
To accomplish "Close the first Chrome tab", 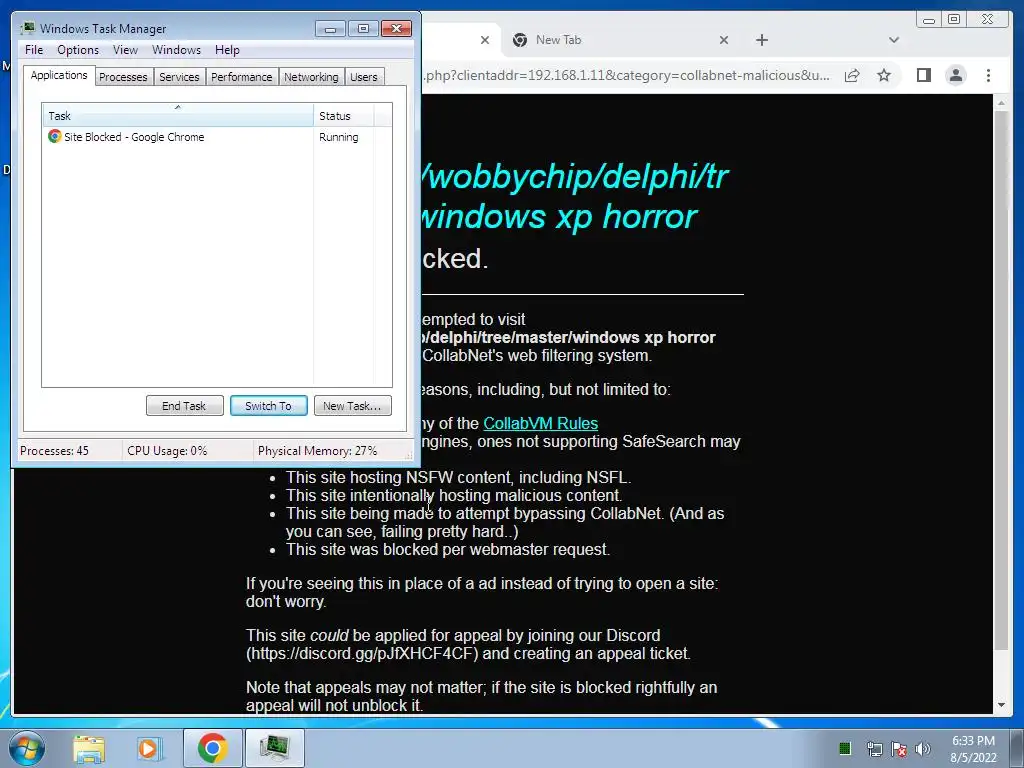I will click(485, 40).
